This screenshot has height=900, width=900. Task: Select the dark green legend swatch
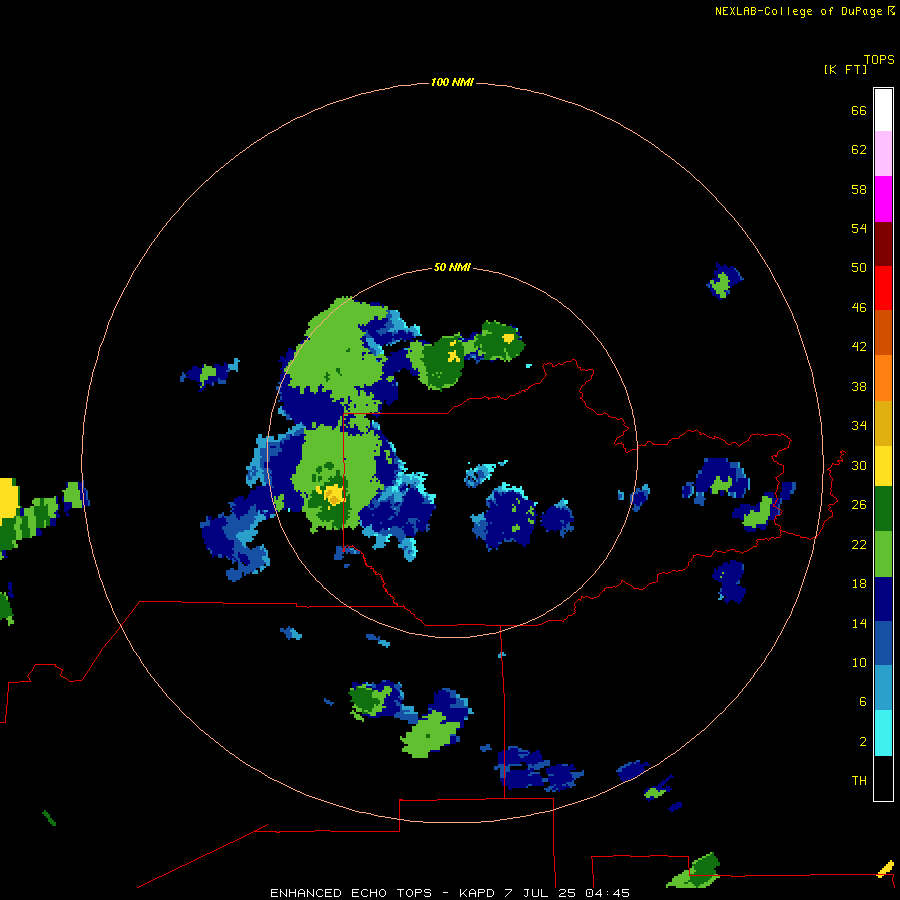point(883,509)
